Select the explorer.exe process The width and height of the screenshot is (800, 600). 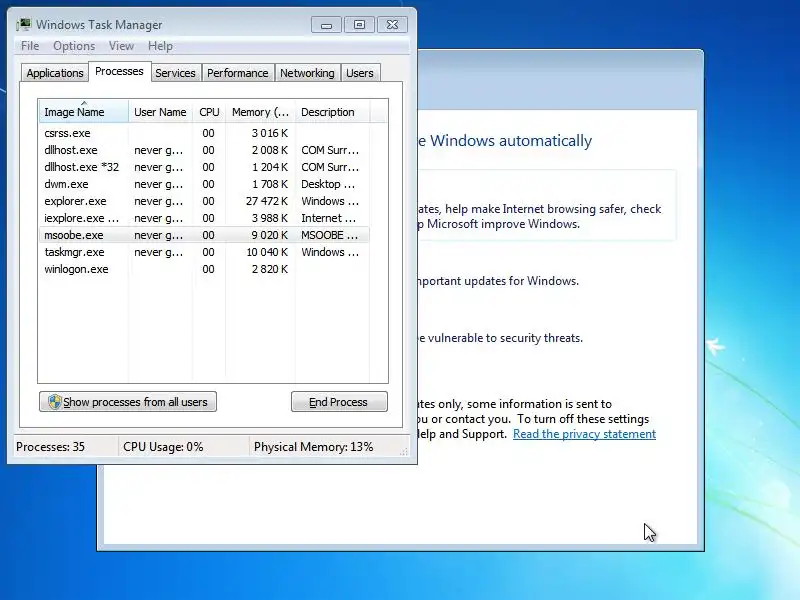[x=204, y=201]
